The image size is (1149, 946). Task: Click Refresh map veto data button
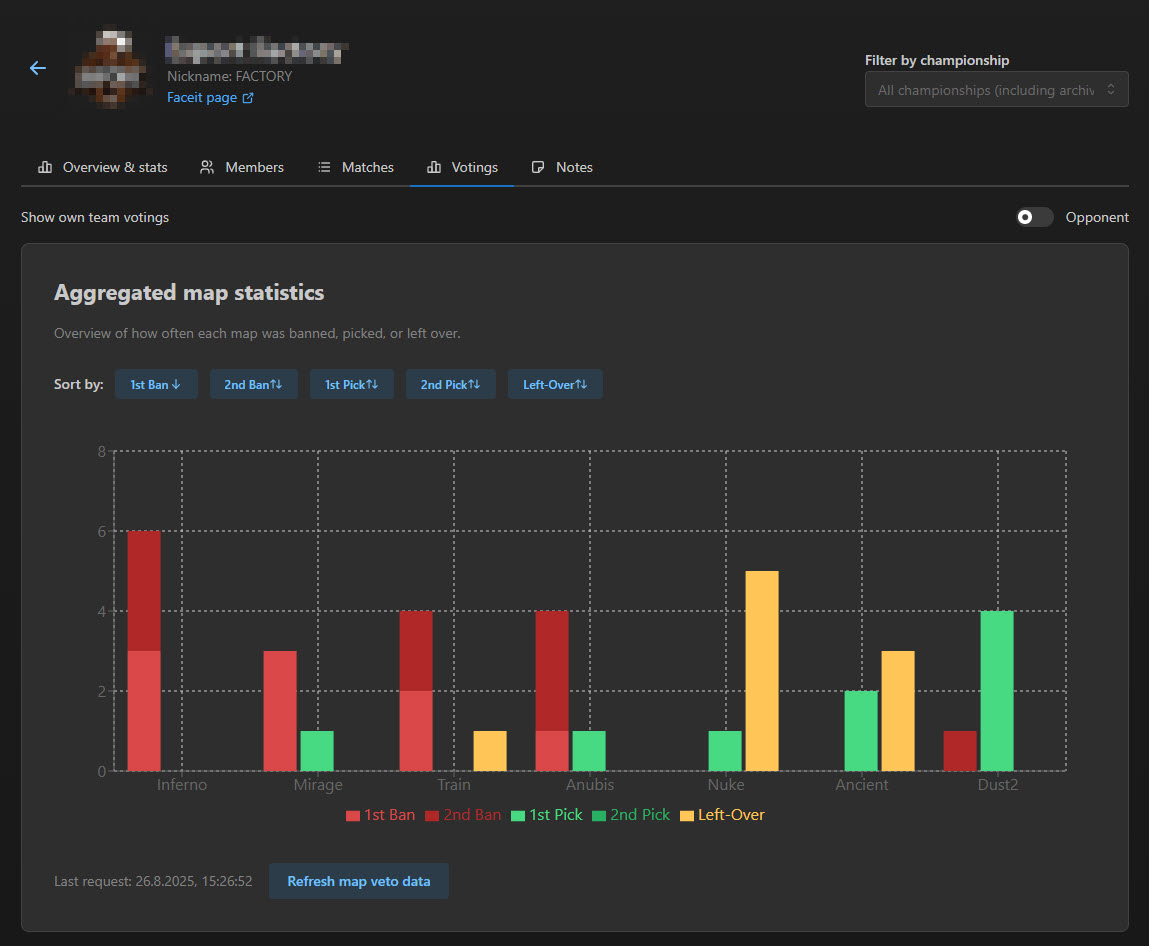pos(359,881)
